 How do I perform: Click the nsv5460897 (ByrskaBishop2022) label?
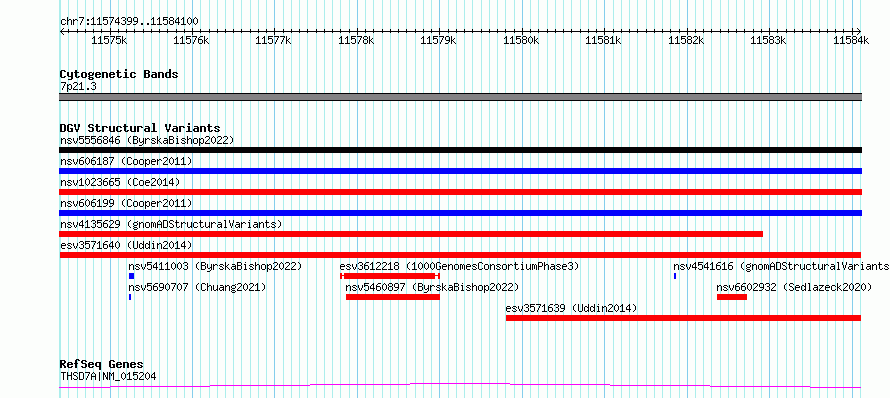pyautogui.click(x=433, y=287)
